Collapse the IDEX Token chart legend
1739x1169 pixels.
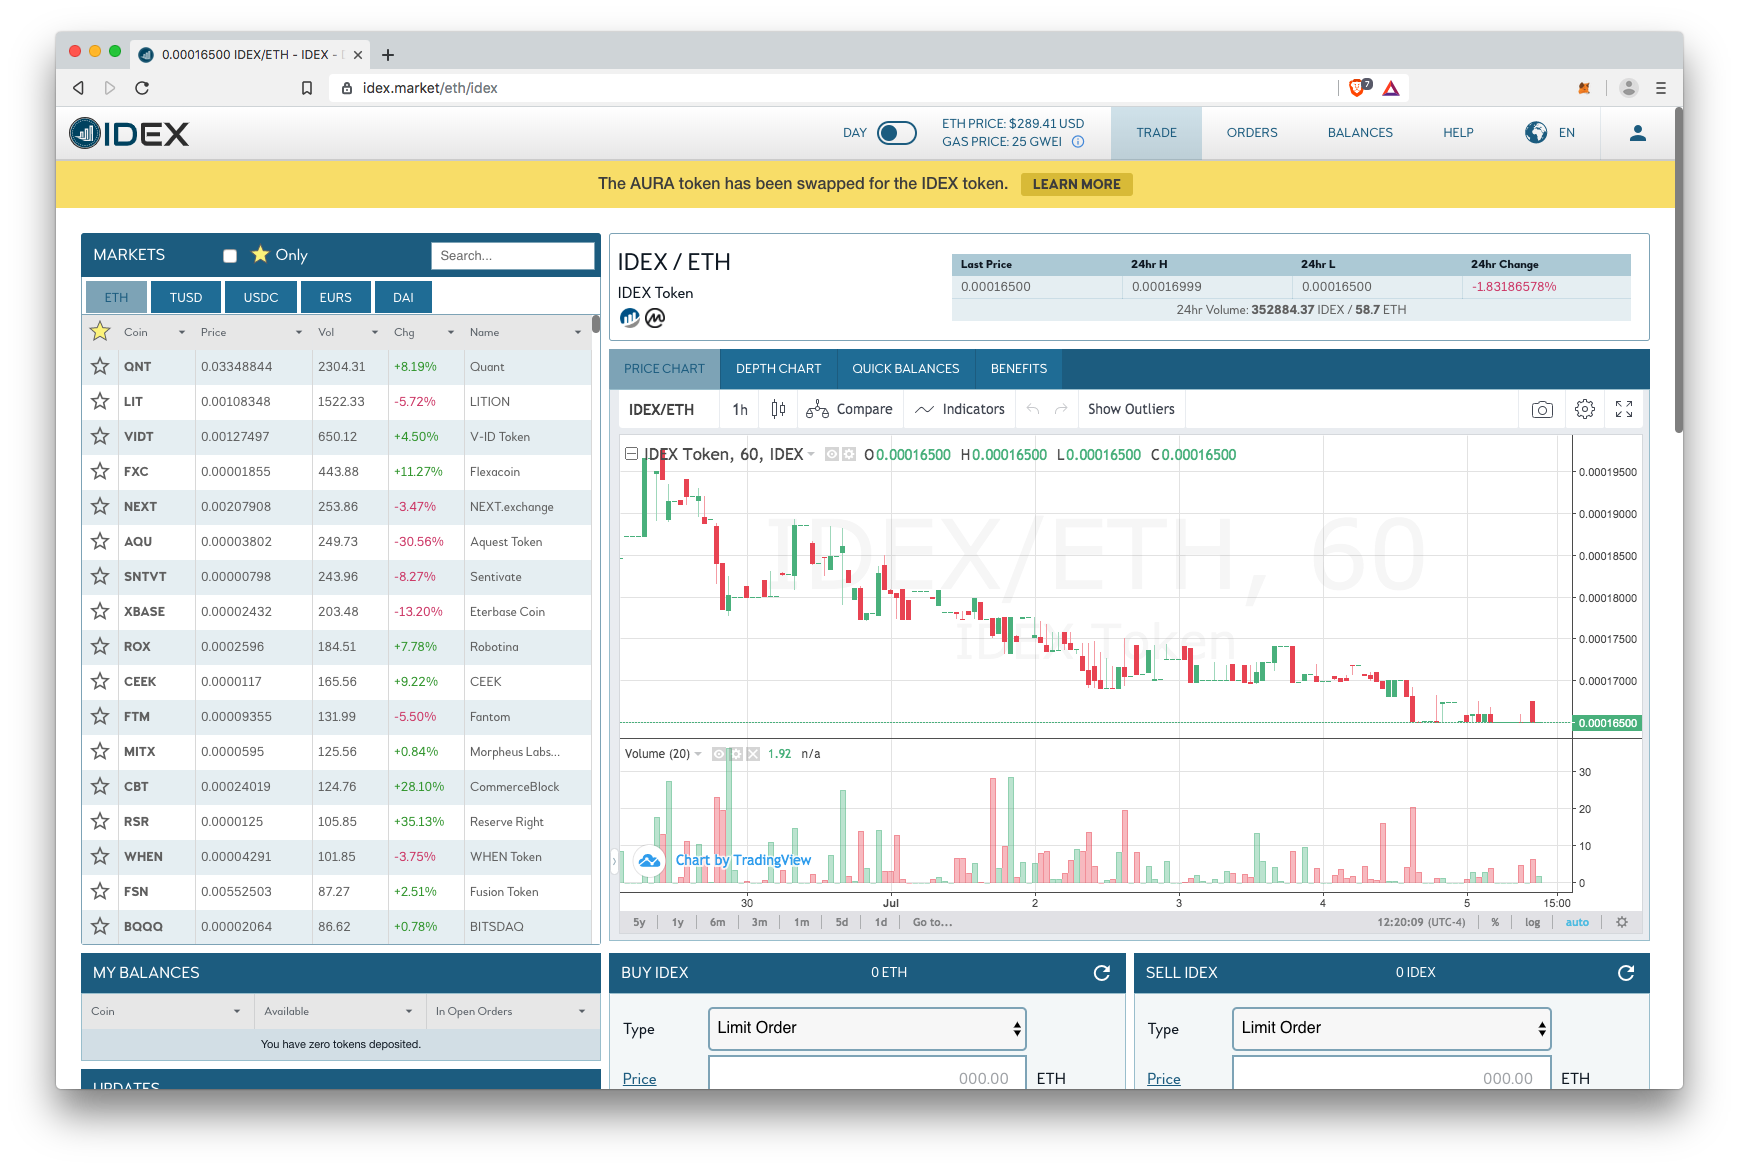tap(631, 454)
